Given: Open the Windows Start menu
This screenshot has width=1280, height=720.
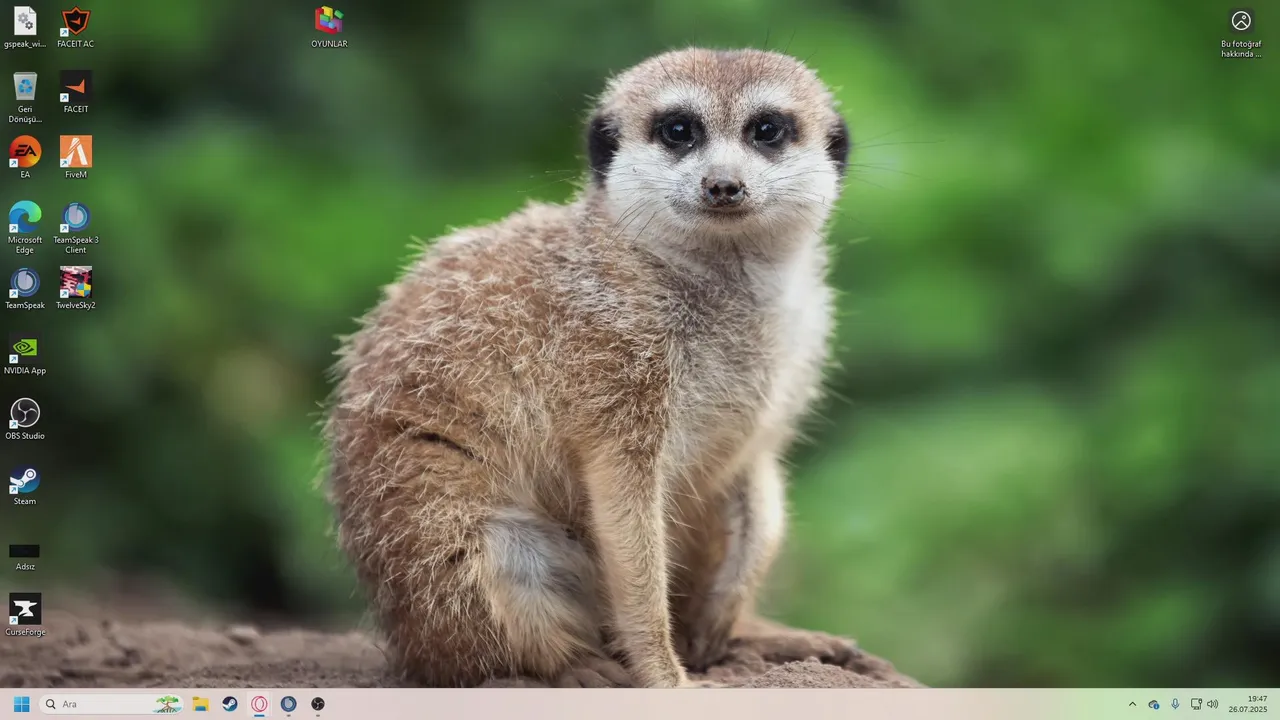Looking at the screenshot, I should tap(21, 704).
